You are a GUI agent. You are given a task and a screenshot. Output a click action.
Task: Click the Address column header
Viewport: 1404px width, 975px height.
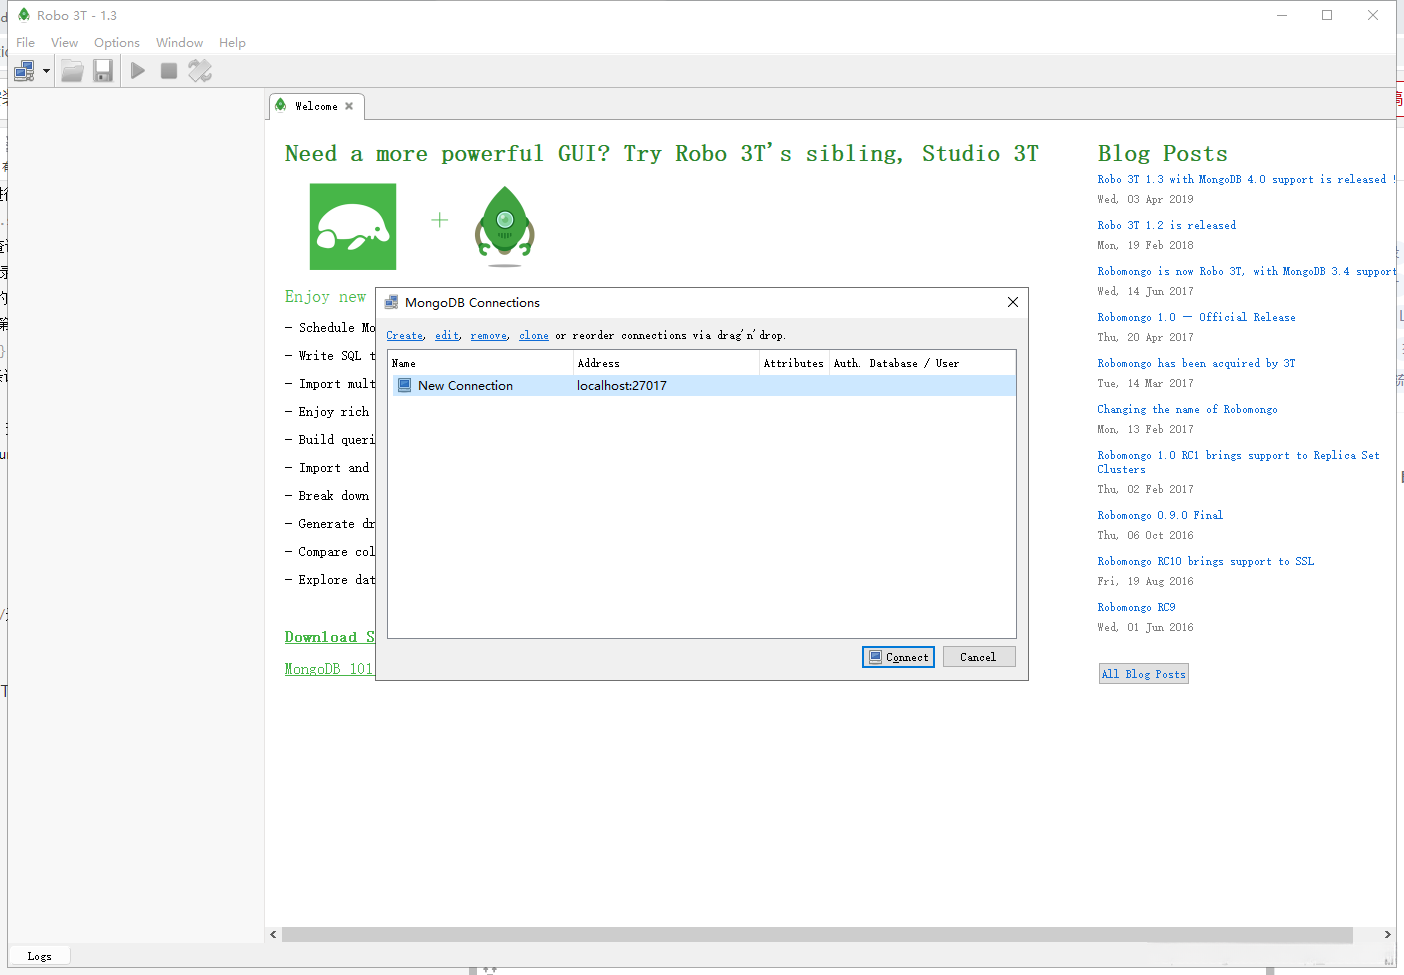click(667, 364)
